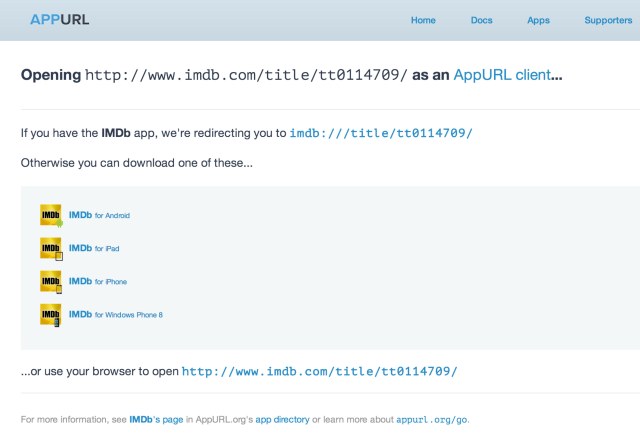
Task: Open the imdb:///title/tt0114709/ redirect link
Action: pos(381,133)
